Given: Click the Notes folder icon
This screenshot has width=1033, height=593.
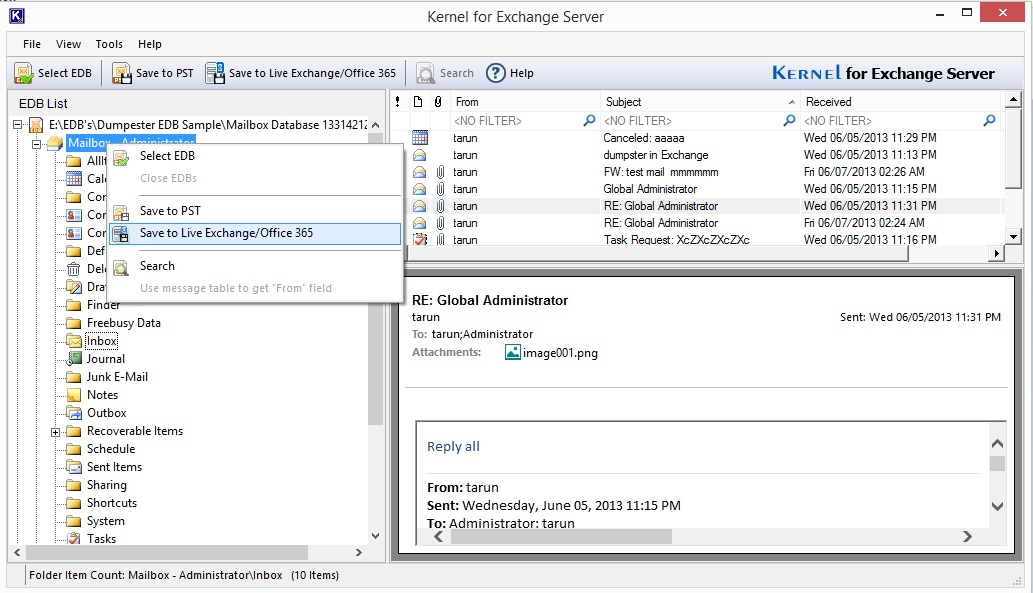Looking at the screenshot, I should (74, 395).
